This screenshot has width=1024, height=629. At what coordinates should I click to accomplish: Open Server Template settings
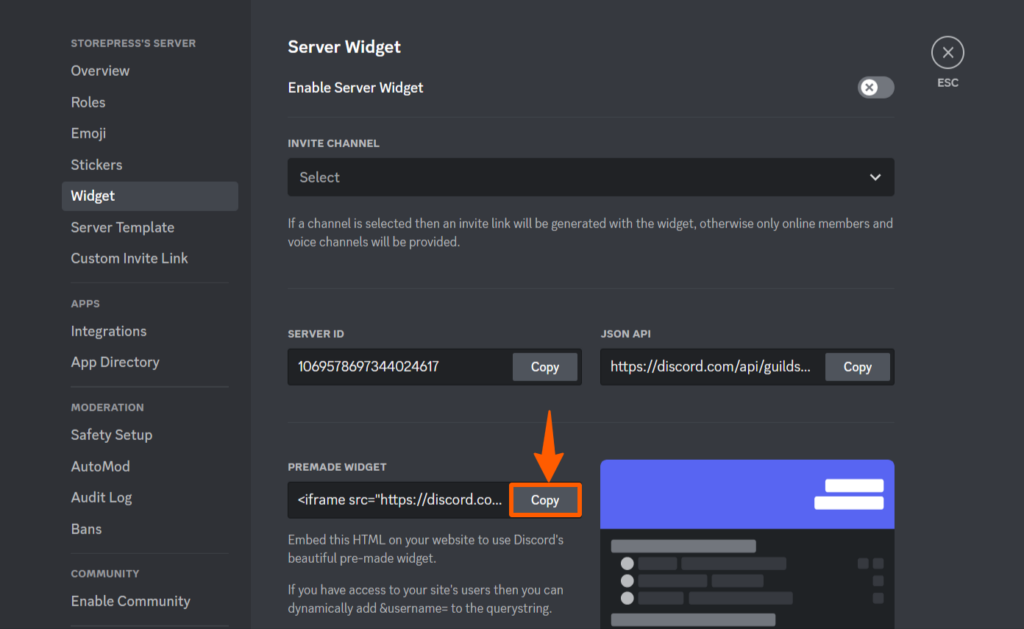click(x=123, y=227)
